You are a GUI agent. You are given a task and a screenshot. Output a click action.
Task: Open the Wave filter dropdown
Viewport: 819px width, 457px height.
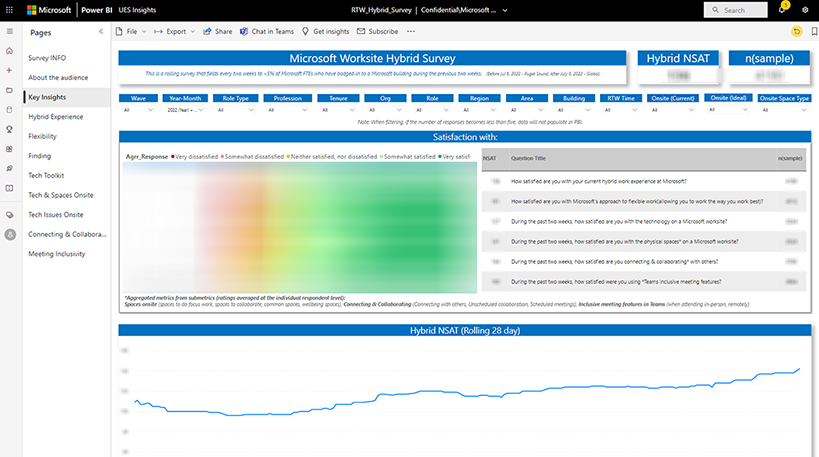pos(138,110)
